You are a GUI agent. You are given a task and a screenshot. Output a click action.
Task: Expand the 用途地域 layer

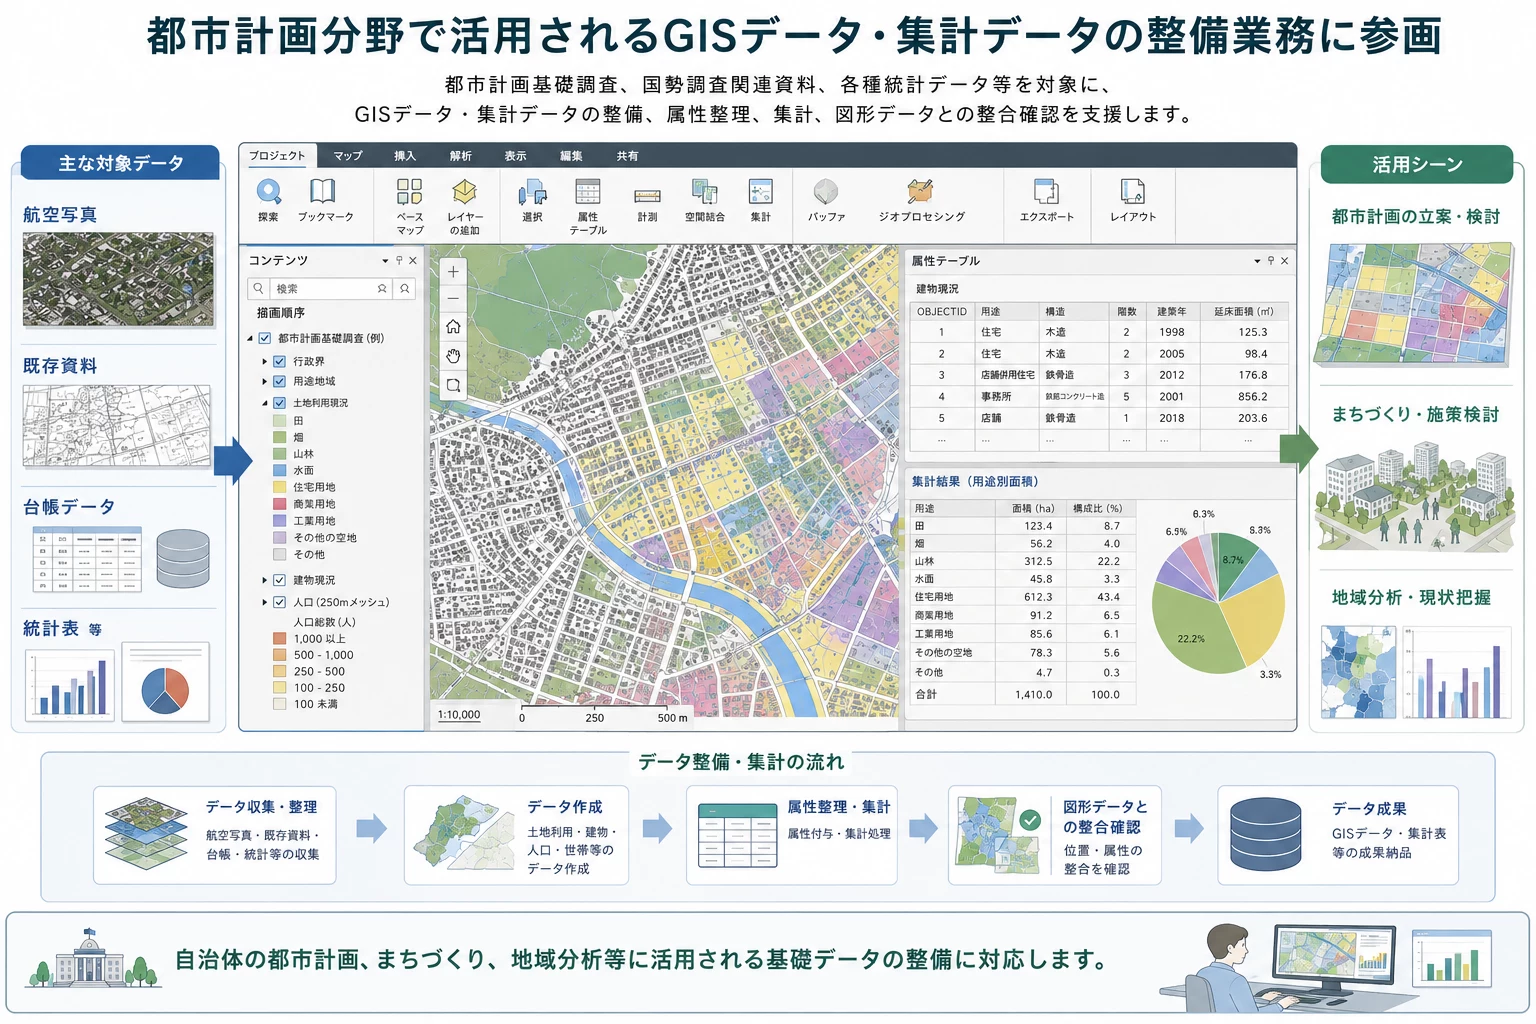tap(265, 381)
